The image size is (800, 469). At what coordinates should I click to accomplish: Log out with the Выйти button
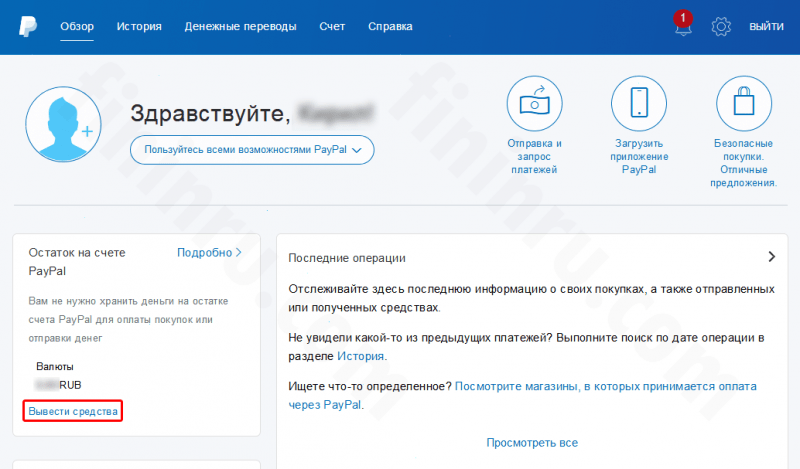coord(766,27)
